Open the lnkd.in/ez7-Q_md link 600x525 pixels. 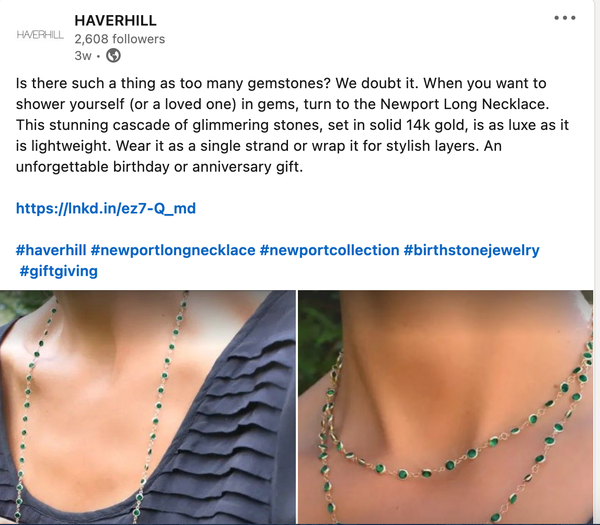[106, 209]
